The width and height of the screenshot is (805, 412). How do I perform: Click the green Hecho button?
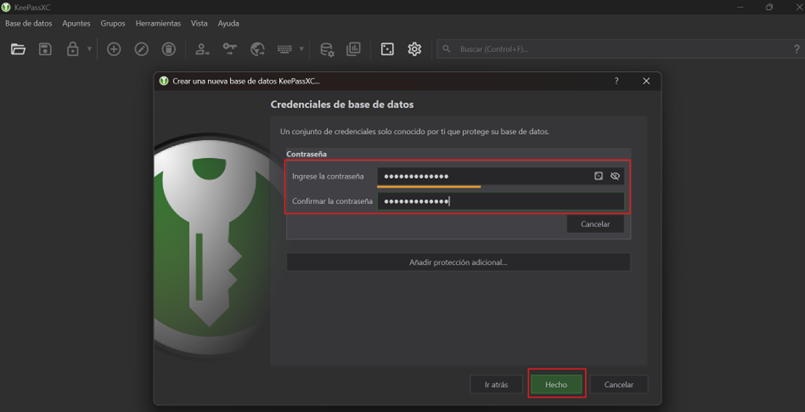click(x=556, y=384)
